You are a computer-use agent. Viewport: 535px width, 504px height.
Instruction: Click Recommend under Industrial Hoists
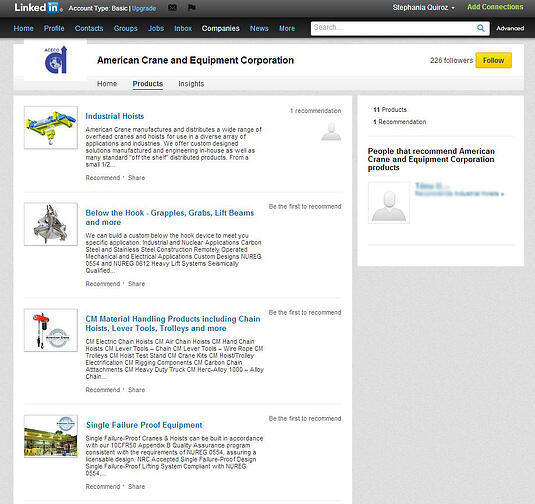click(x=103, y=178)
